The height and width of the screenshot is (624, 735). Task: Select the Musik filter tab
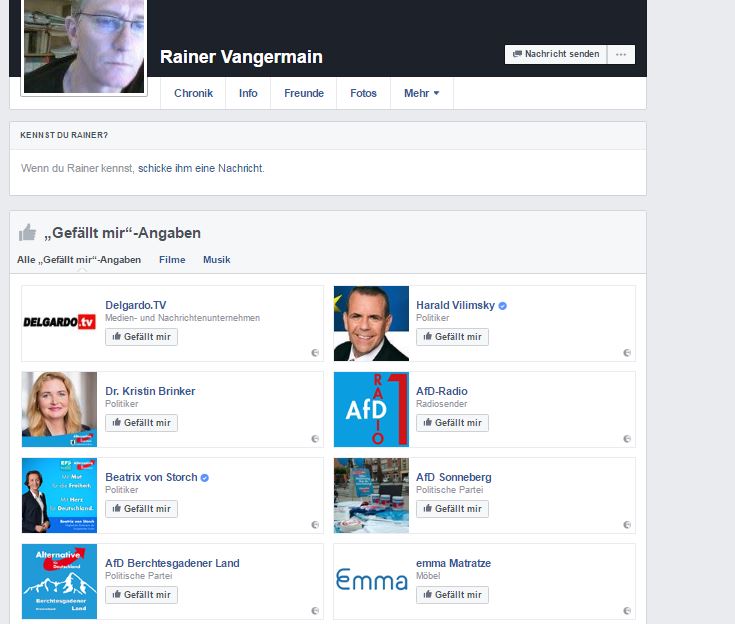(x=217, y=260)
